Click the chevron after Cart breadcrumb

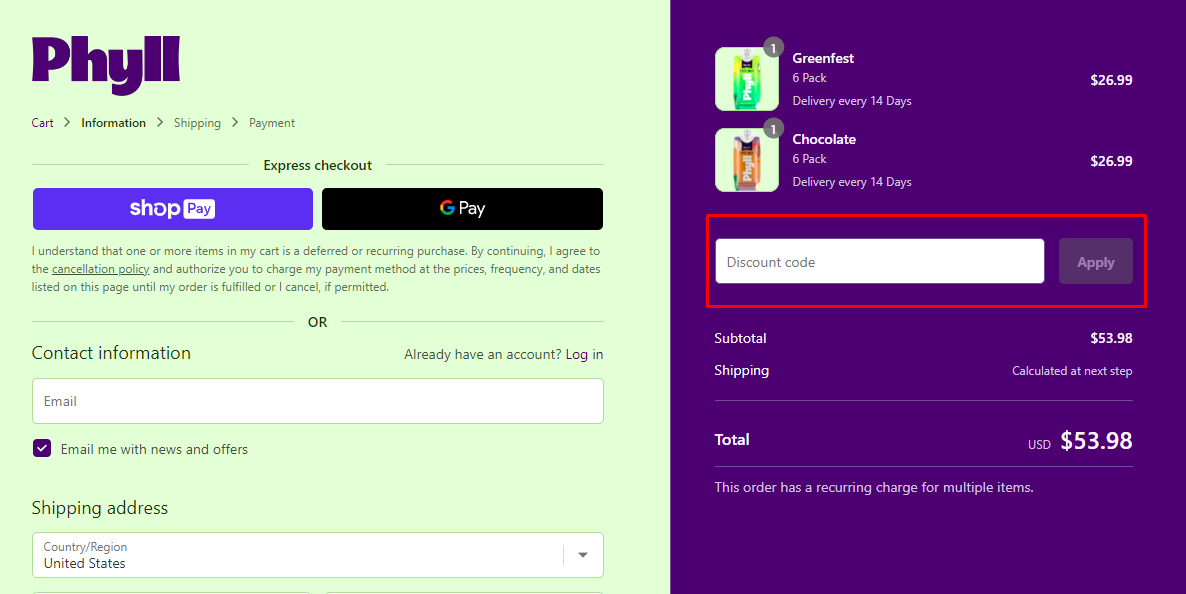67,123
